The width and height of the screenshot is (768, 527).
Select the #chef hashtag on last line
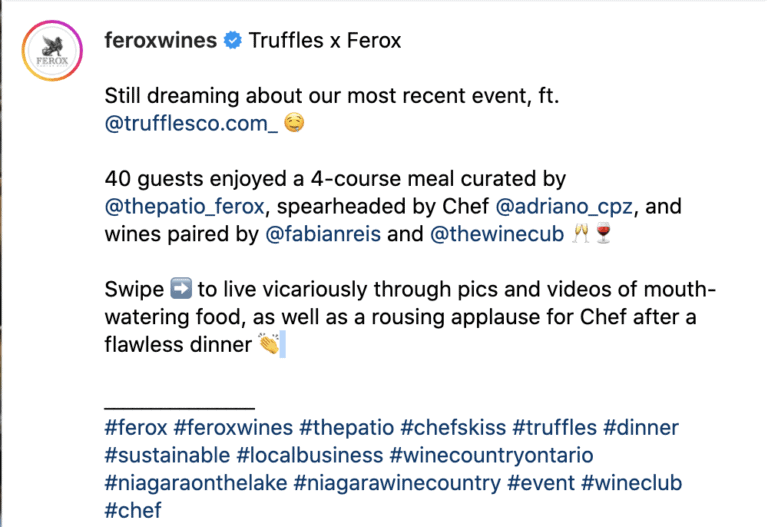[x=133, y=510]
